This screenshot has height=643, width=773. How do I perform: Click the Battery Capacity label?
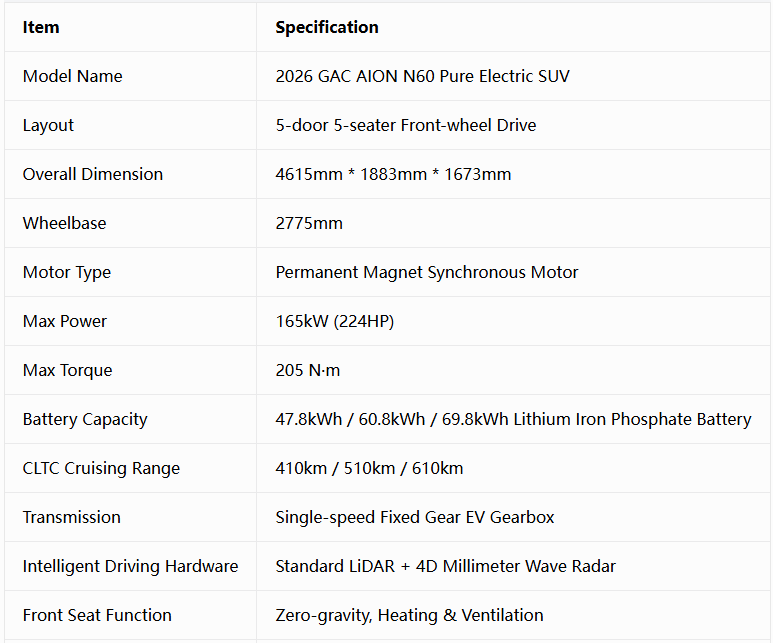coord(85,419)
